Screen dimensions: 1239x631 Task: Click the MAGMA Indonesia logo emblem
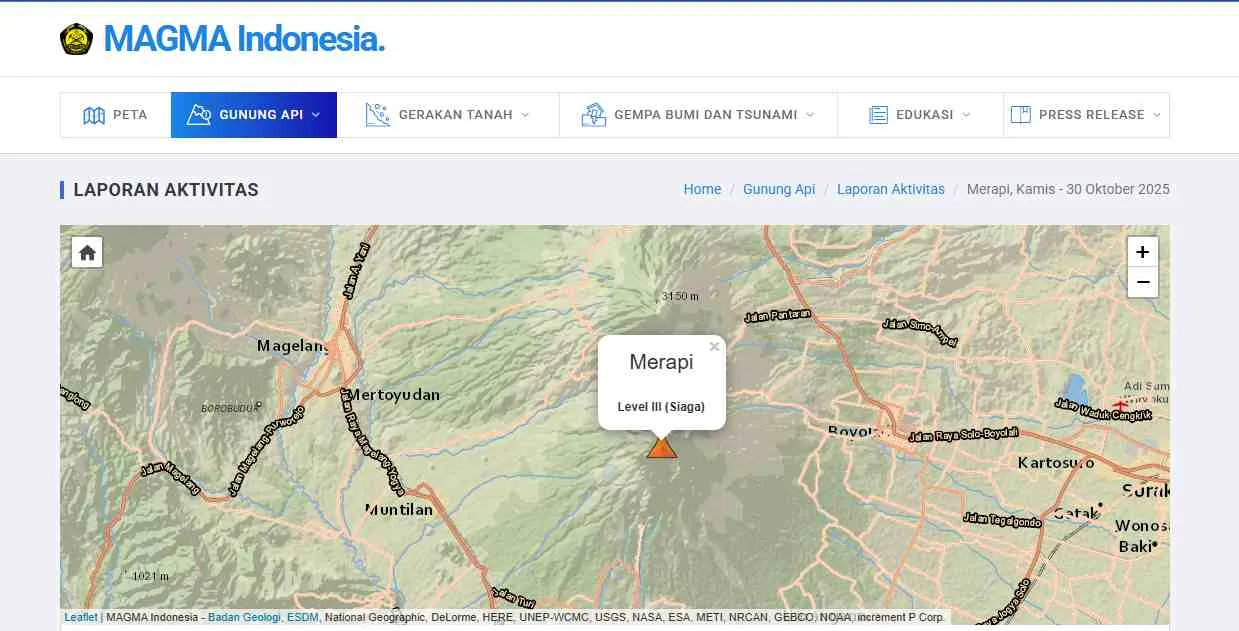(x=76, y=38)
